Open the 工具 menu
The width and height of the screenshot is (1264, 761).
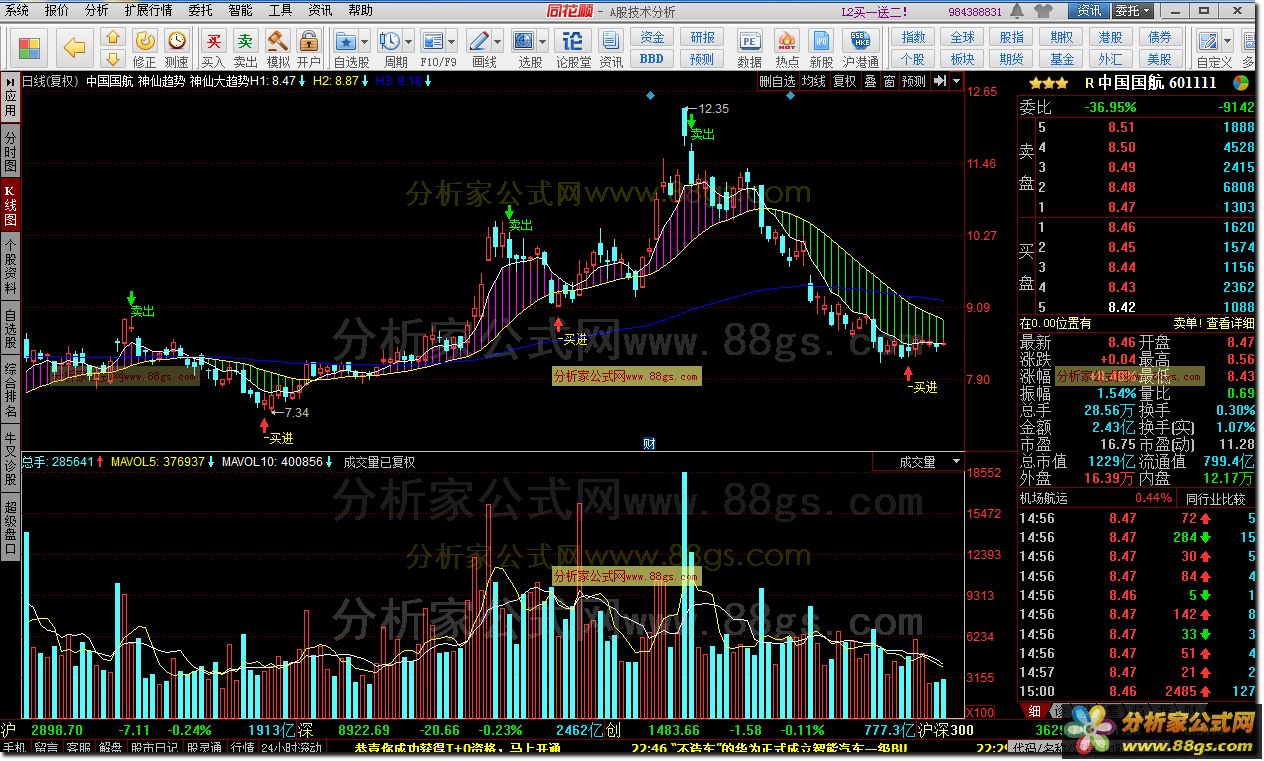pyautogui.click(x=280, y=10)
